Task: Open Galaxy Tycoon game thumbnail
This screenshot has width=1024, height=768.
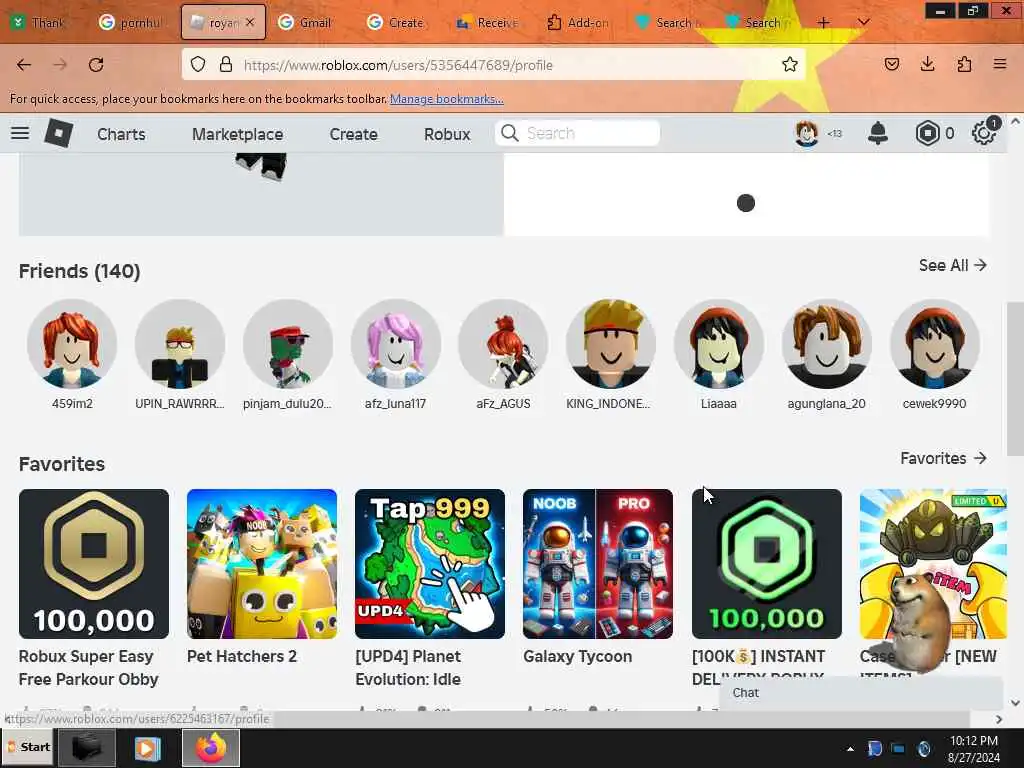Action: pyautogui.click(x=598, y=564)
